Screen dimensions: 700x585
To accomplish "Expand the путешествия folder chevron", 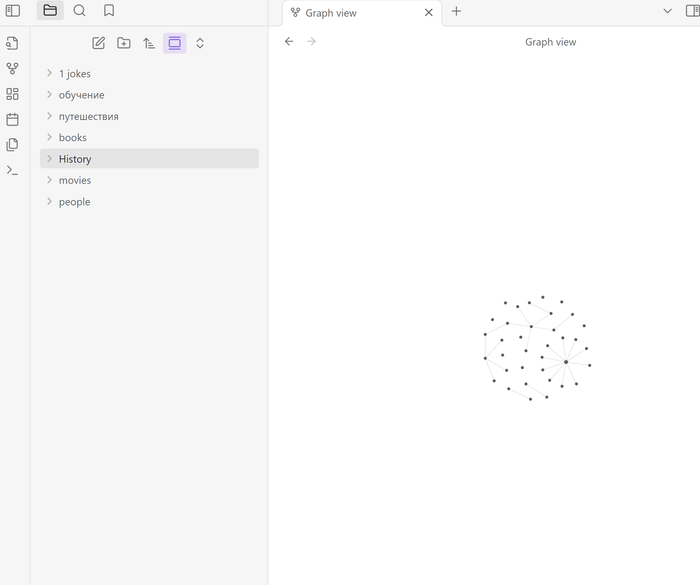I will (x=50, y=116).
